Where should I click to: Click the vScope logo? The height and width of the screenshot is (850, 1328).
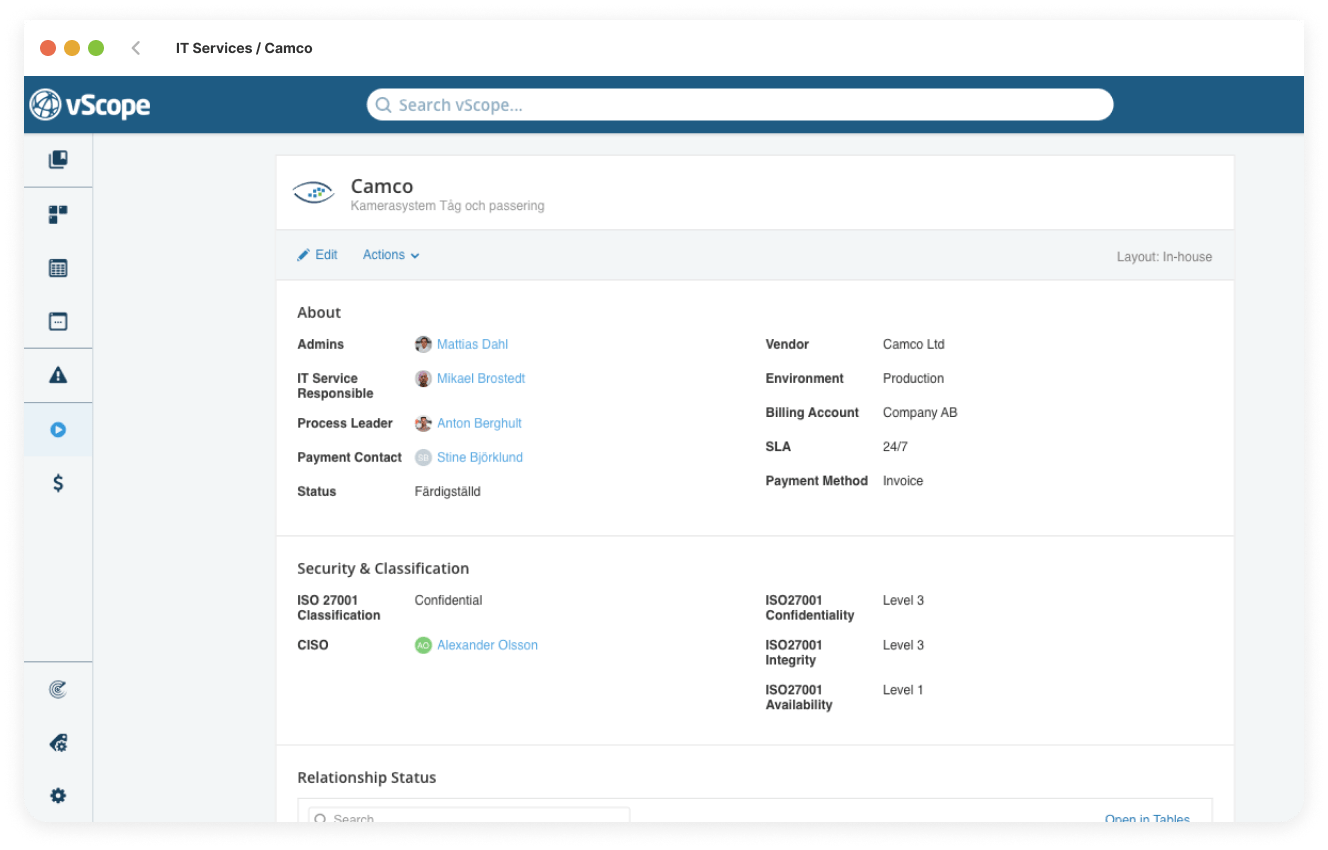90,105
